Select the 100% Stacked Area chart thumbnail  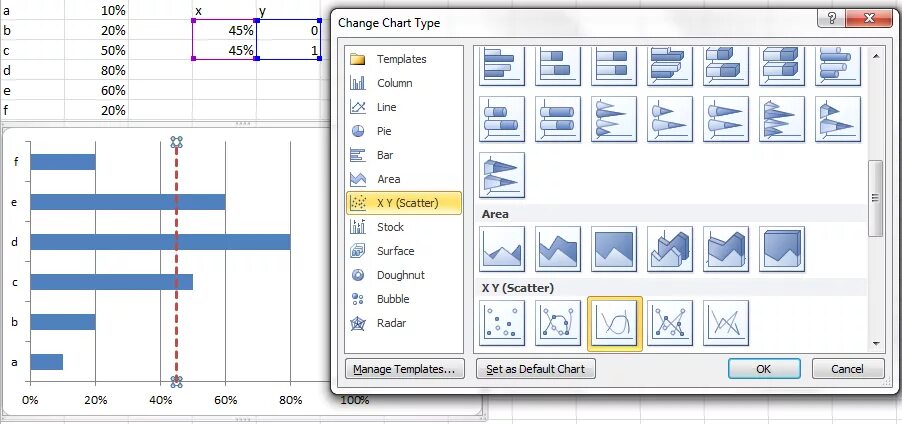[616, 248]
